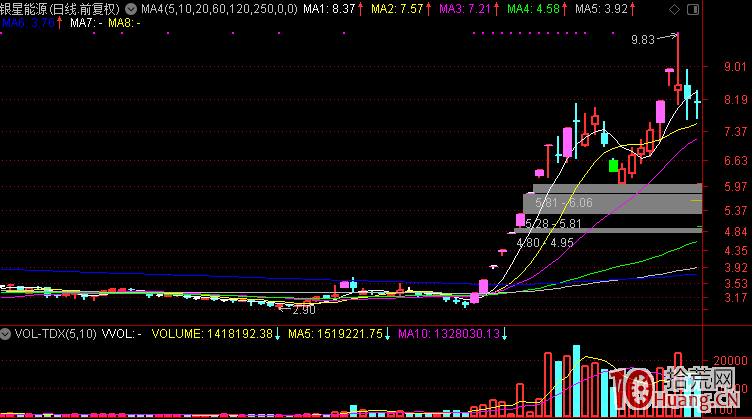Select the 5.81 - 6.06 gap zone
Viewport: 752px width, 419px height.
pos(564,203)
